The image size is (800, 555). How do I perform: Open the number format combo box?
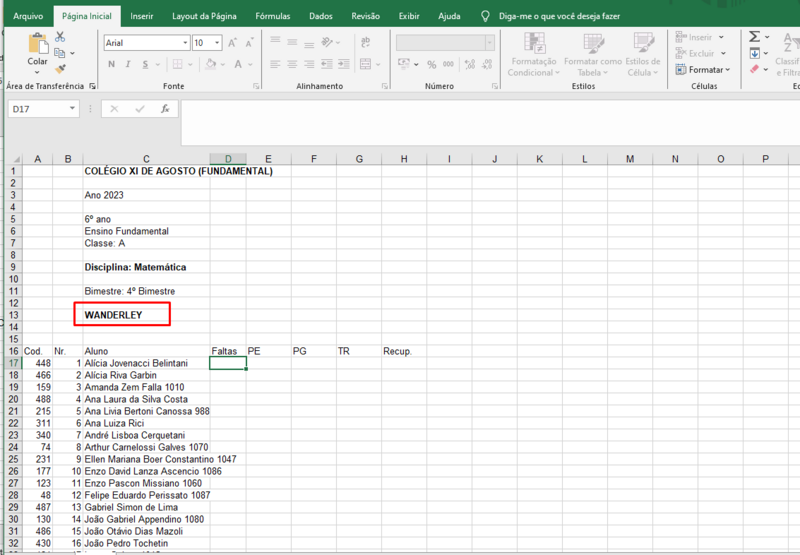click(445, 43)
